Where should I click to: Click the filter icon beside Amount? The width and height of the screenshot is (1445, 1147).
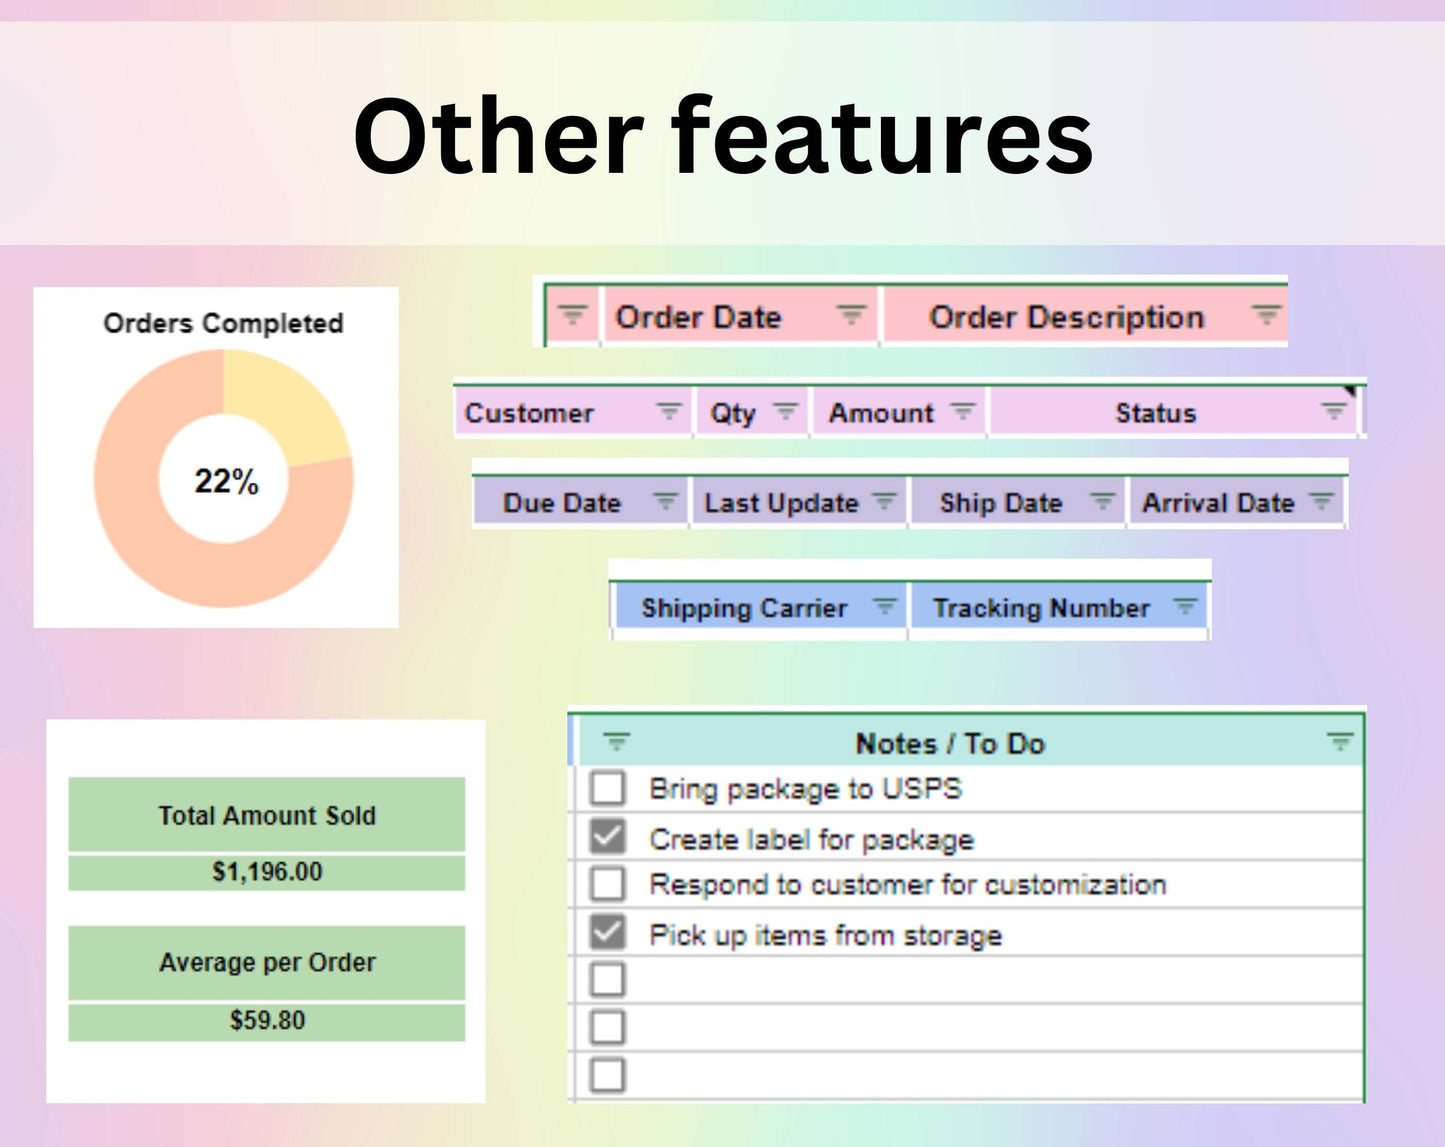pos(962,411)
